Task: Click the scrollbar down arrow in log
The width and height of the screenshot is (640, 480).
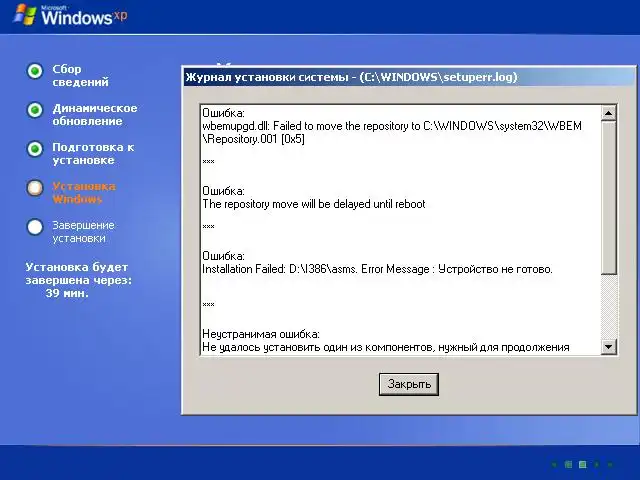Action: [x=608, y=347]
